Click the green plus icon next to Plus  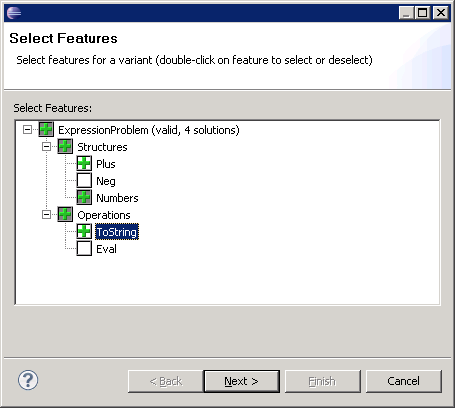point(84,163)
